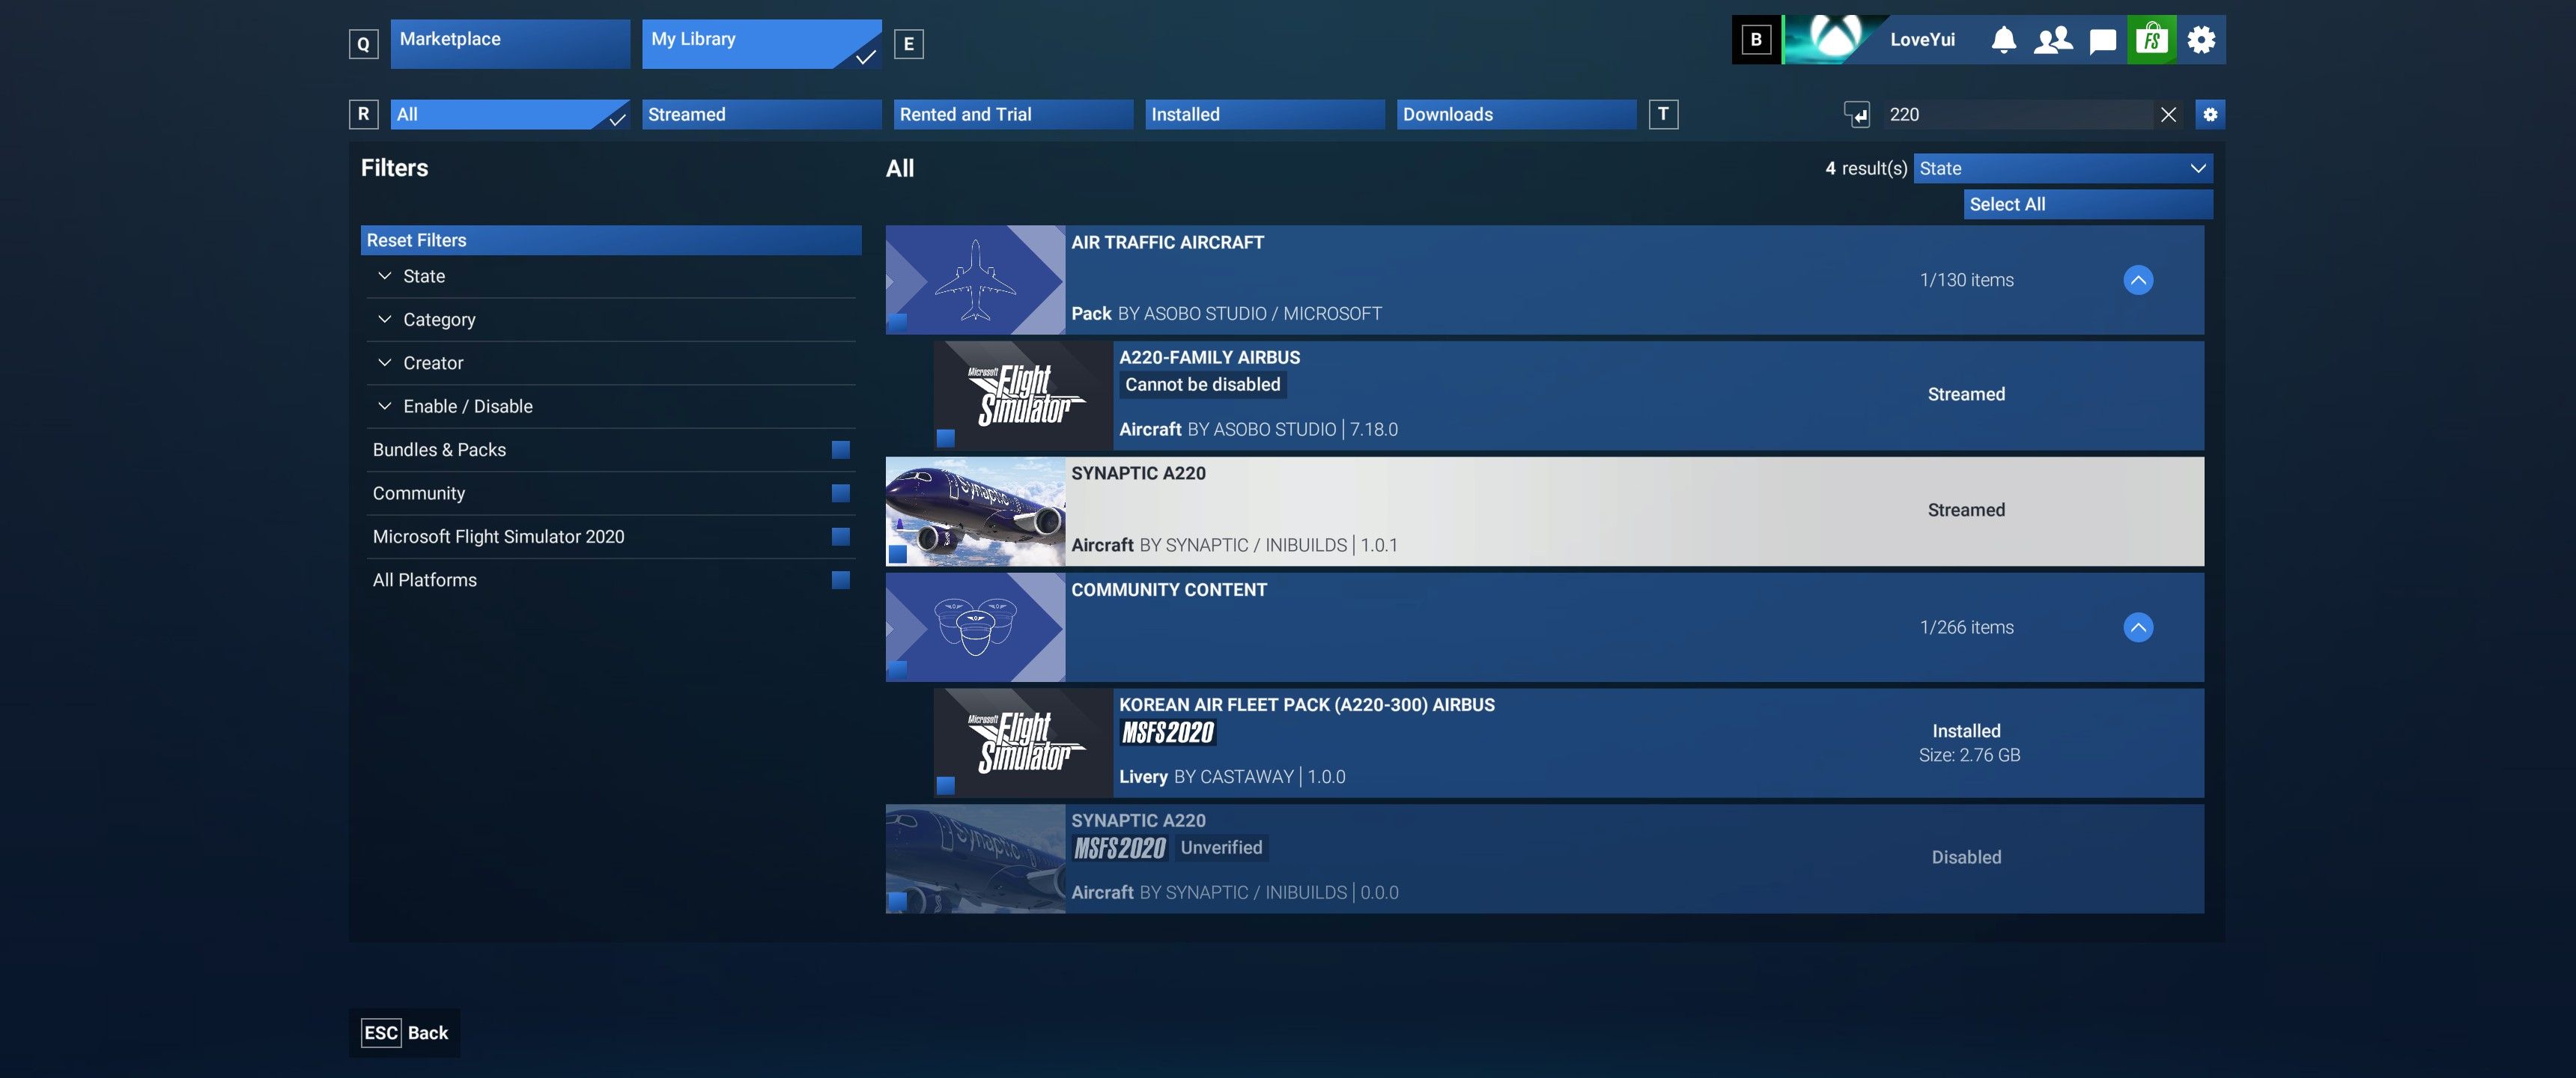Click the A220-Family Airbus title
Viewport: 2576px width, 1078px height.
[1209, 358]
